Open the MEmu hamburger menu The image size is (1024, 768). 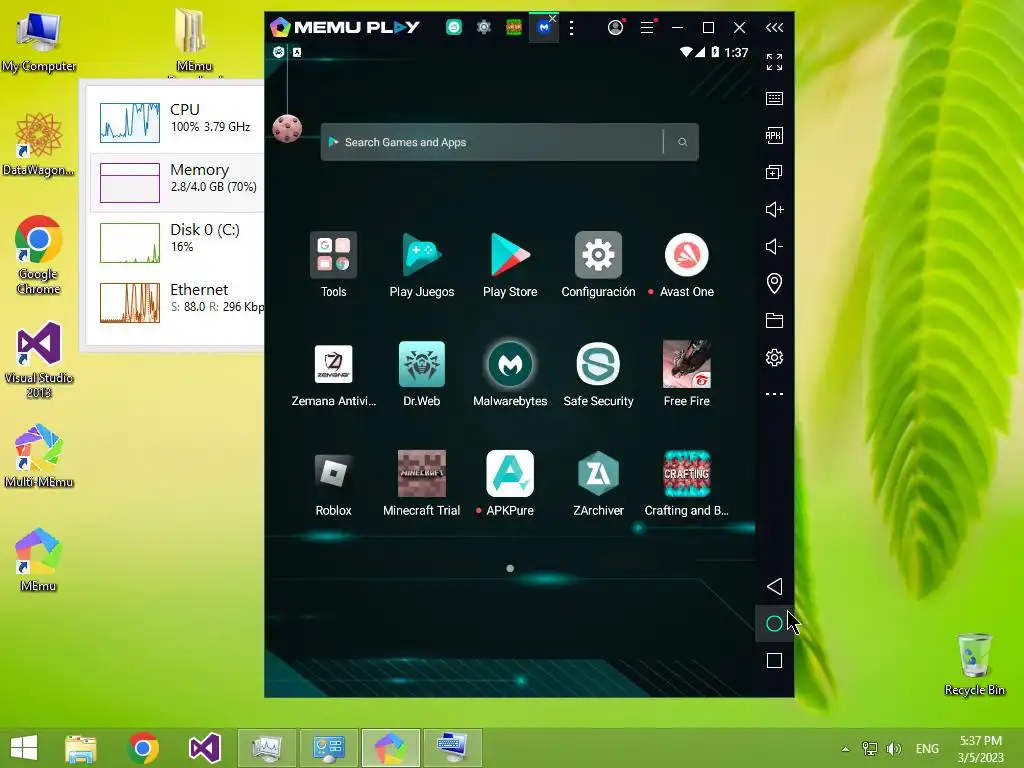click(x=647, y=27)
